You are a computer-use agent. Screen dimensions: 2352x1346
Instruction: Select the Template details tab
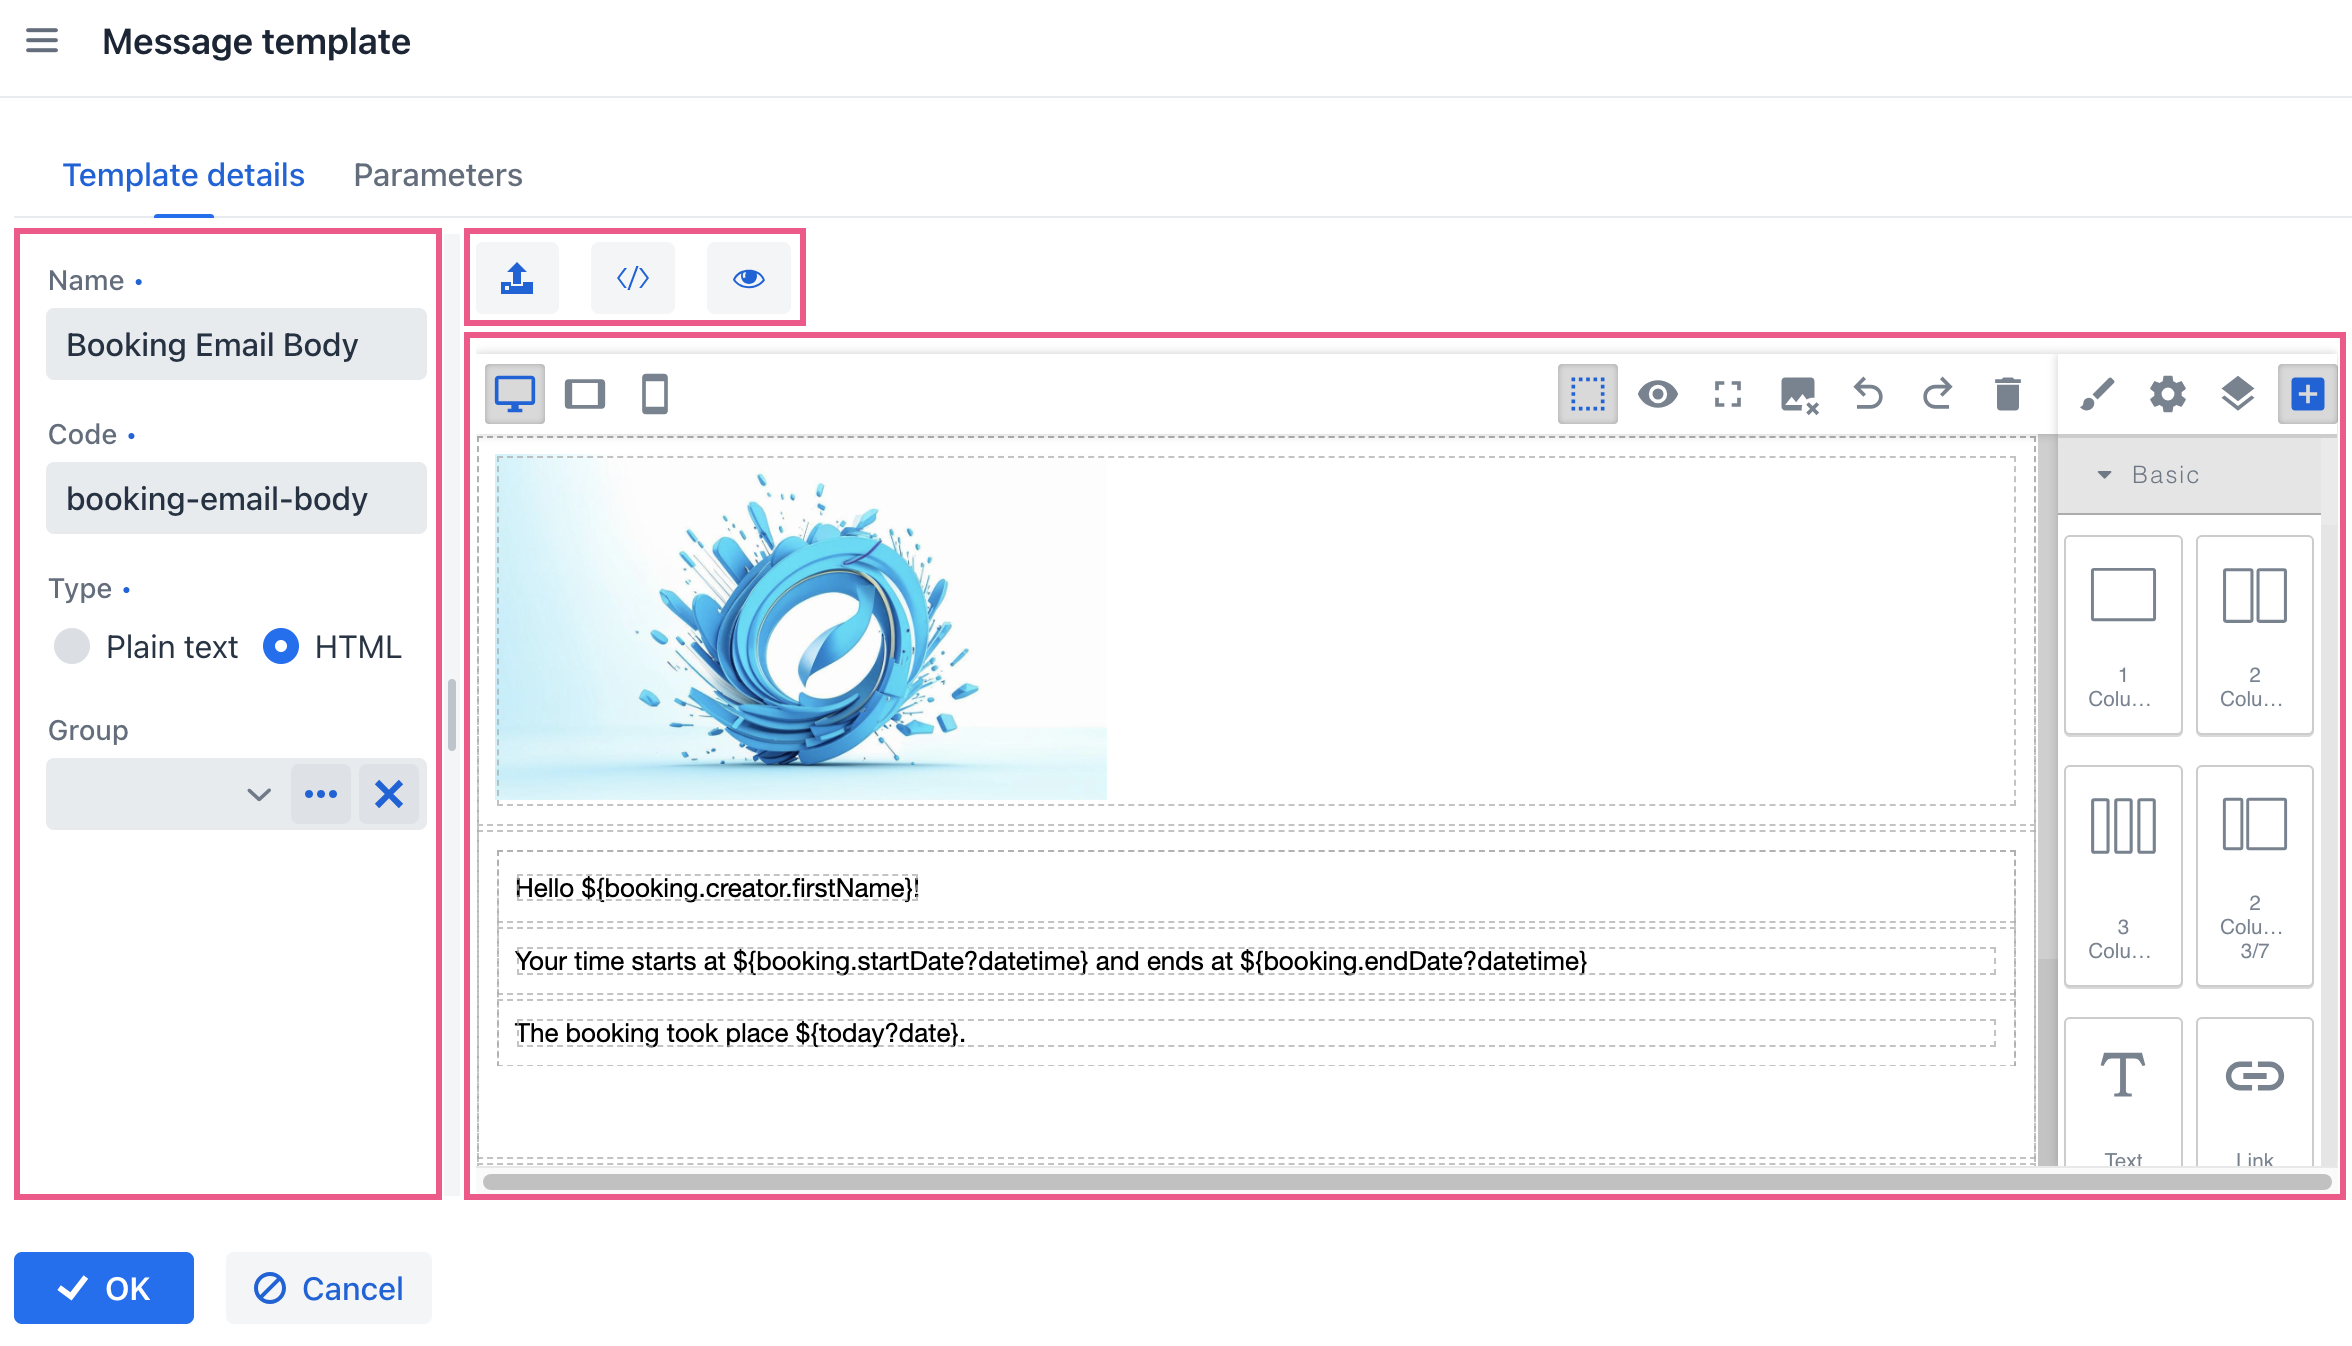coord(184,175)
